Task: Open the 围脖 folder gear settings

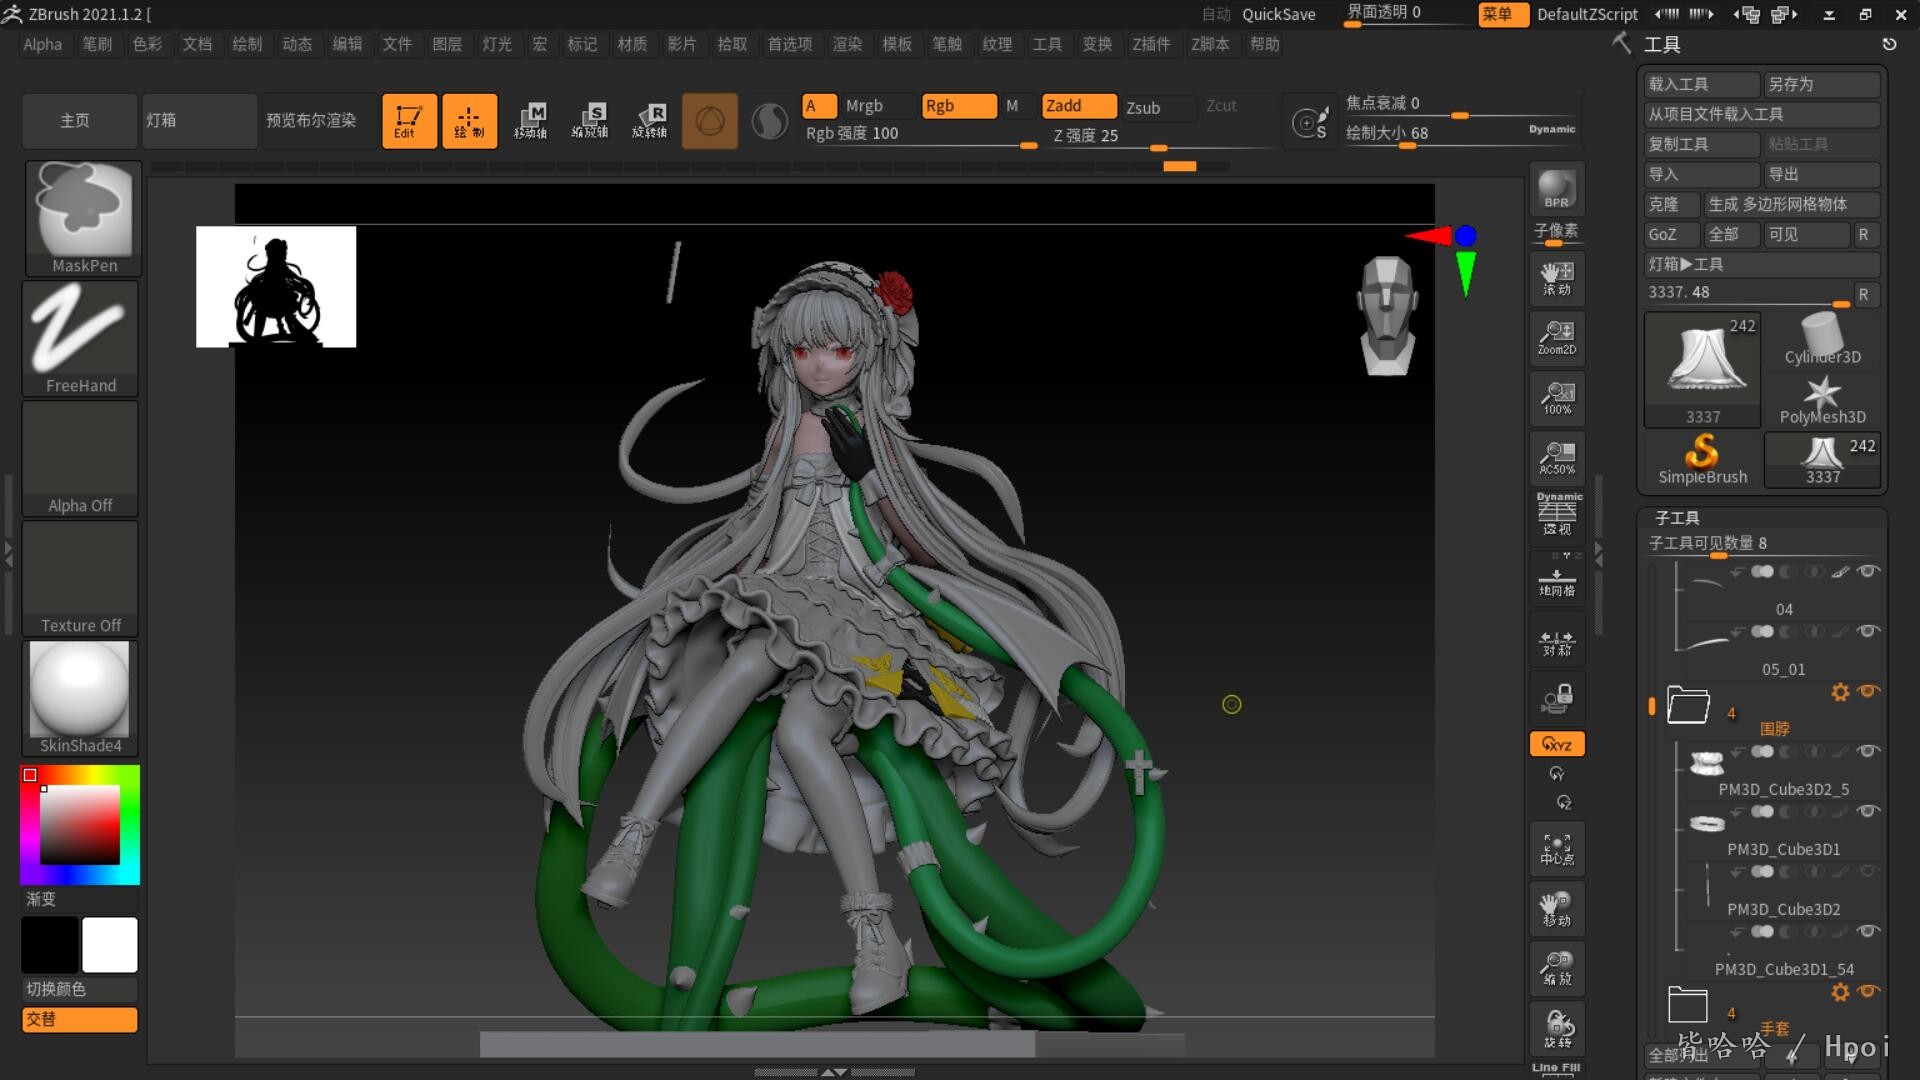Action: click(x=1839, y=692)
